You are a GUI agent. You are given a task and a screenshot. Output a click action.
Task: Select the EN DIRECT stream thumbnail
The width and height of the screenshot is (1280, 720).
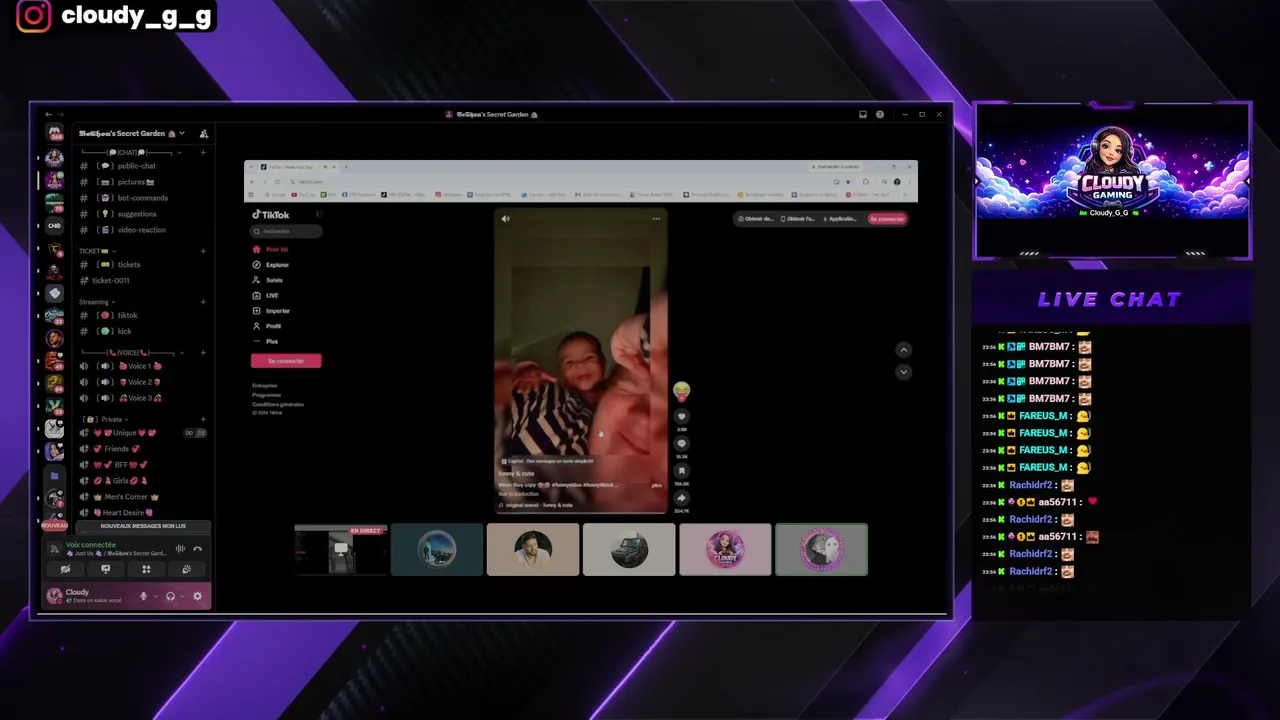coord(340,550)
